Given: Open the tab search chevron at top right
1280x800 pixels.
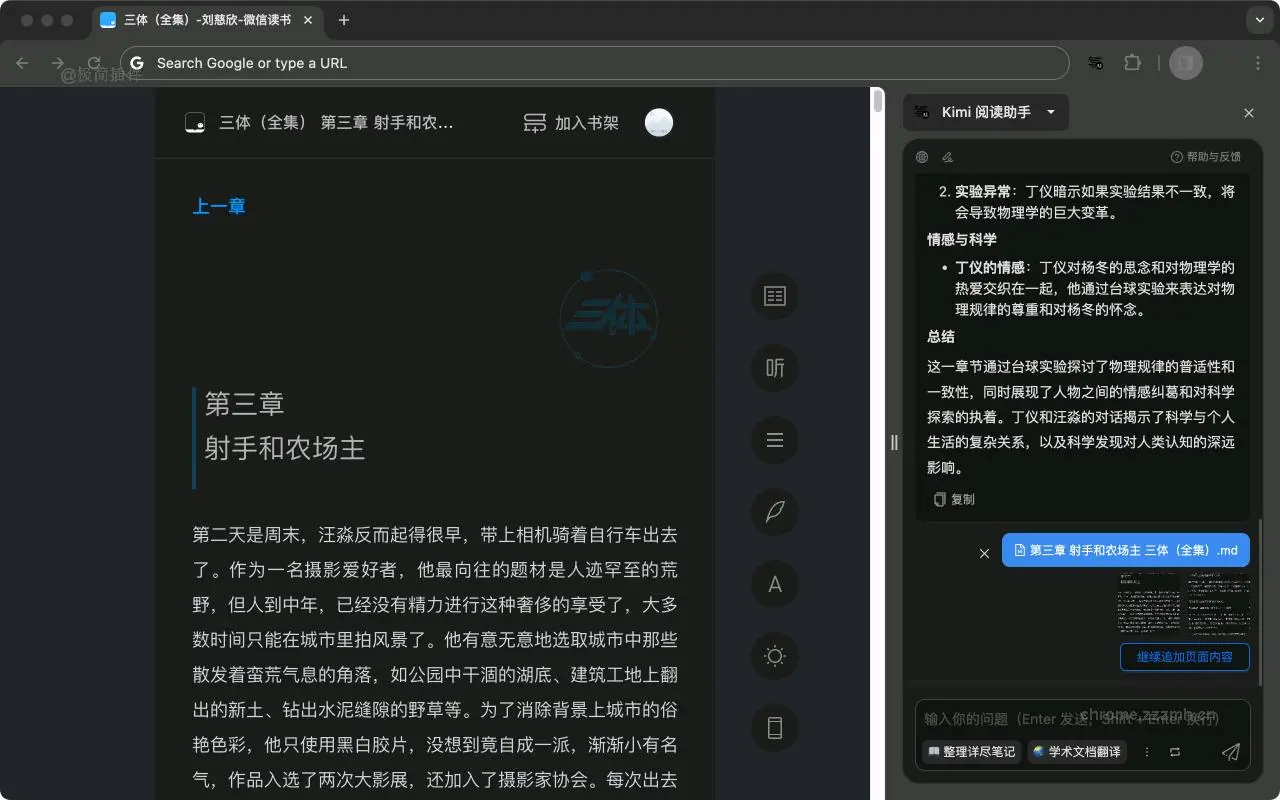Looking at the screenshot, I should tap(1258, 20).
